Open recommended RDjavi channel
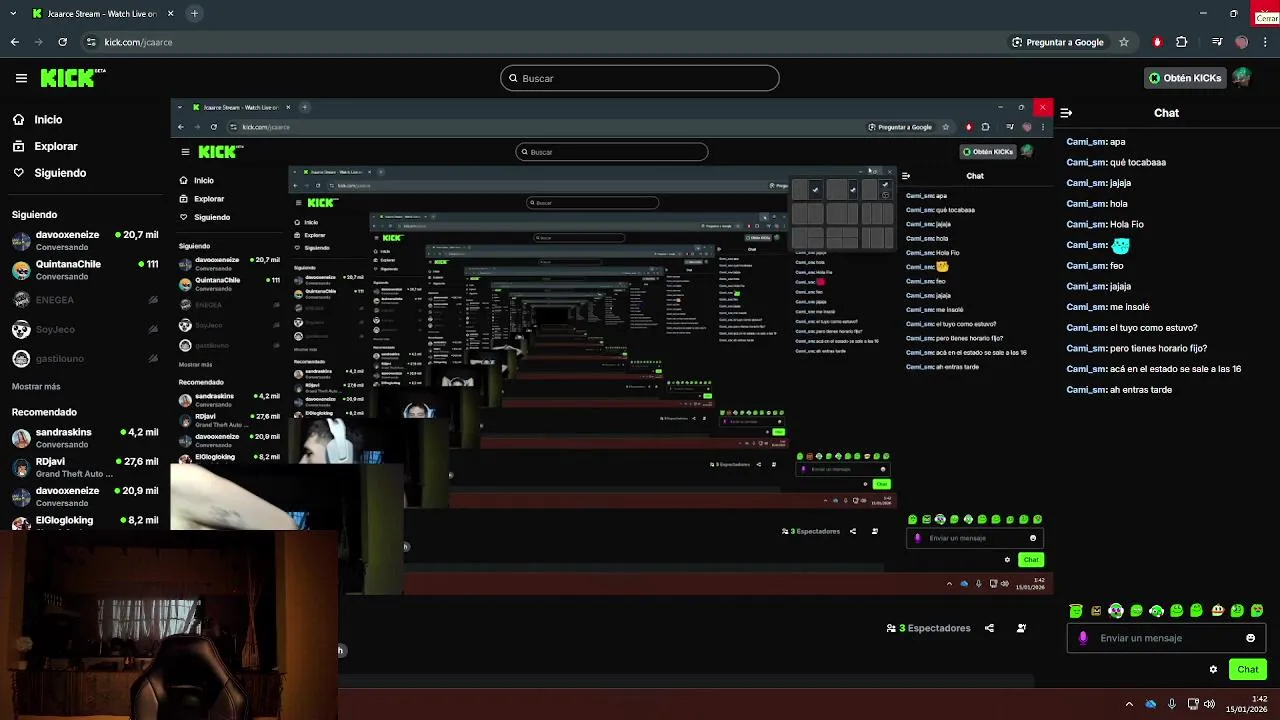The width and height of the screenshot is (1280, 720). (85, 467)
